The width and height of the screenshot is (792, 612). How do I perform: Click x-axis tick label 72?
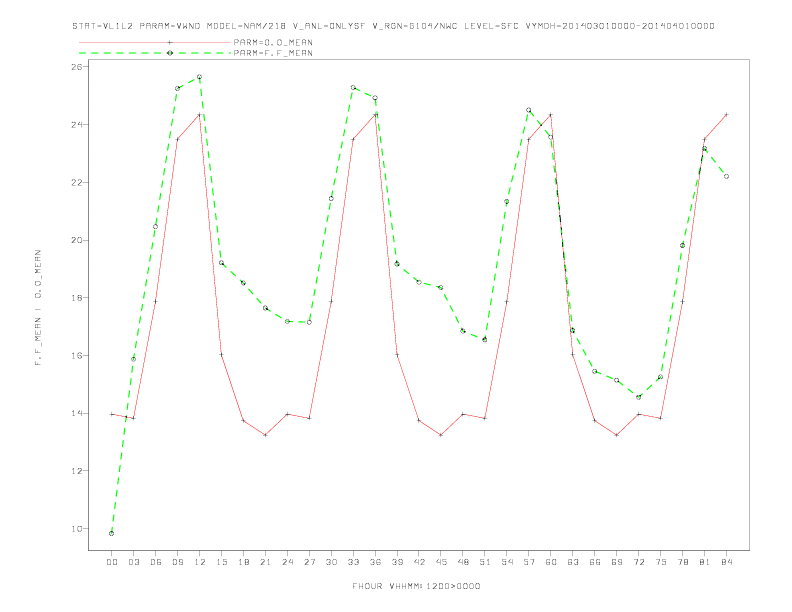(638, 562)
